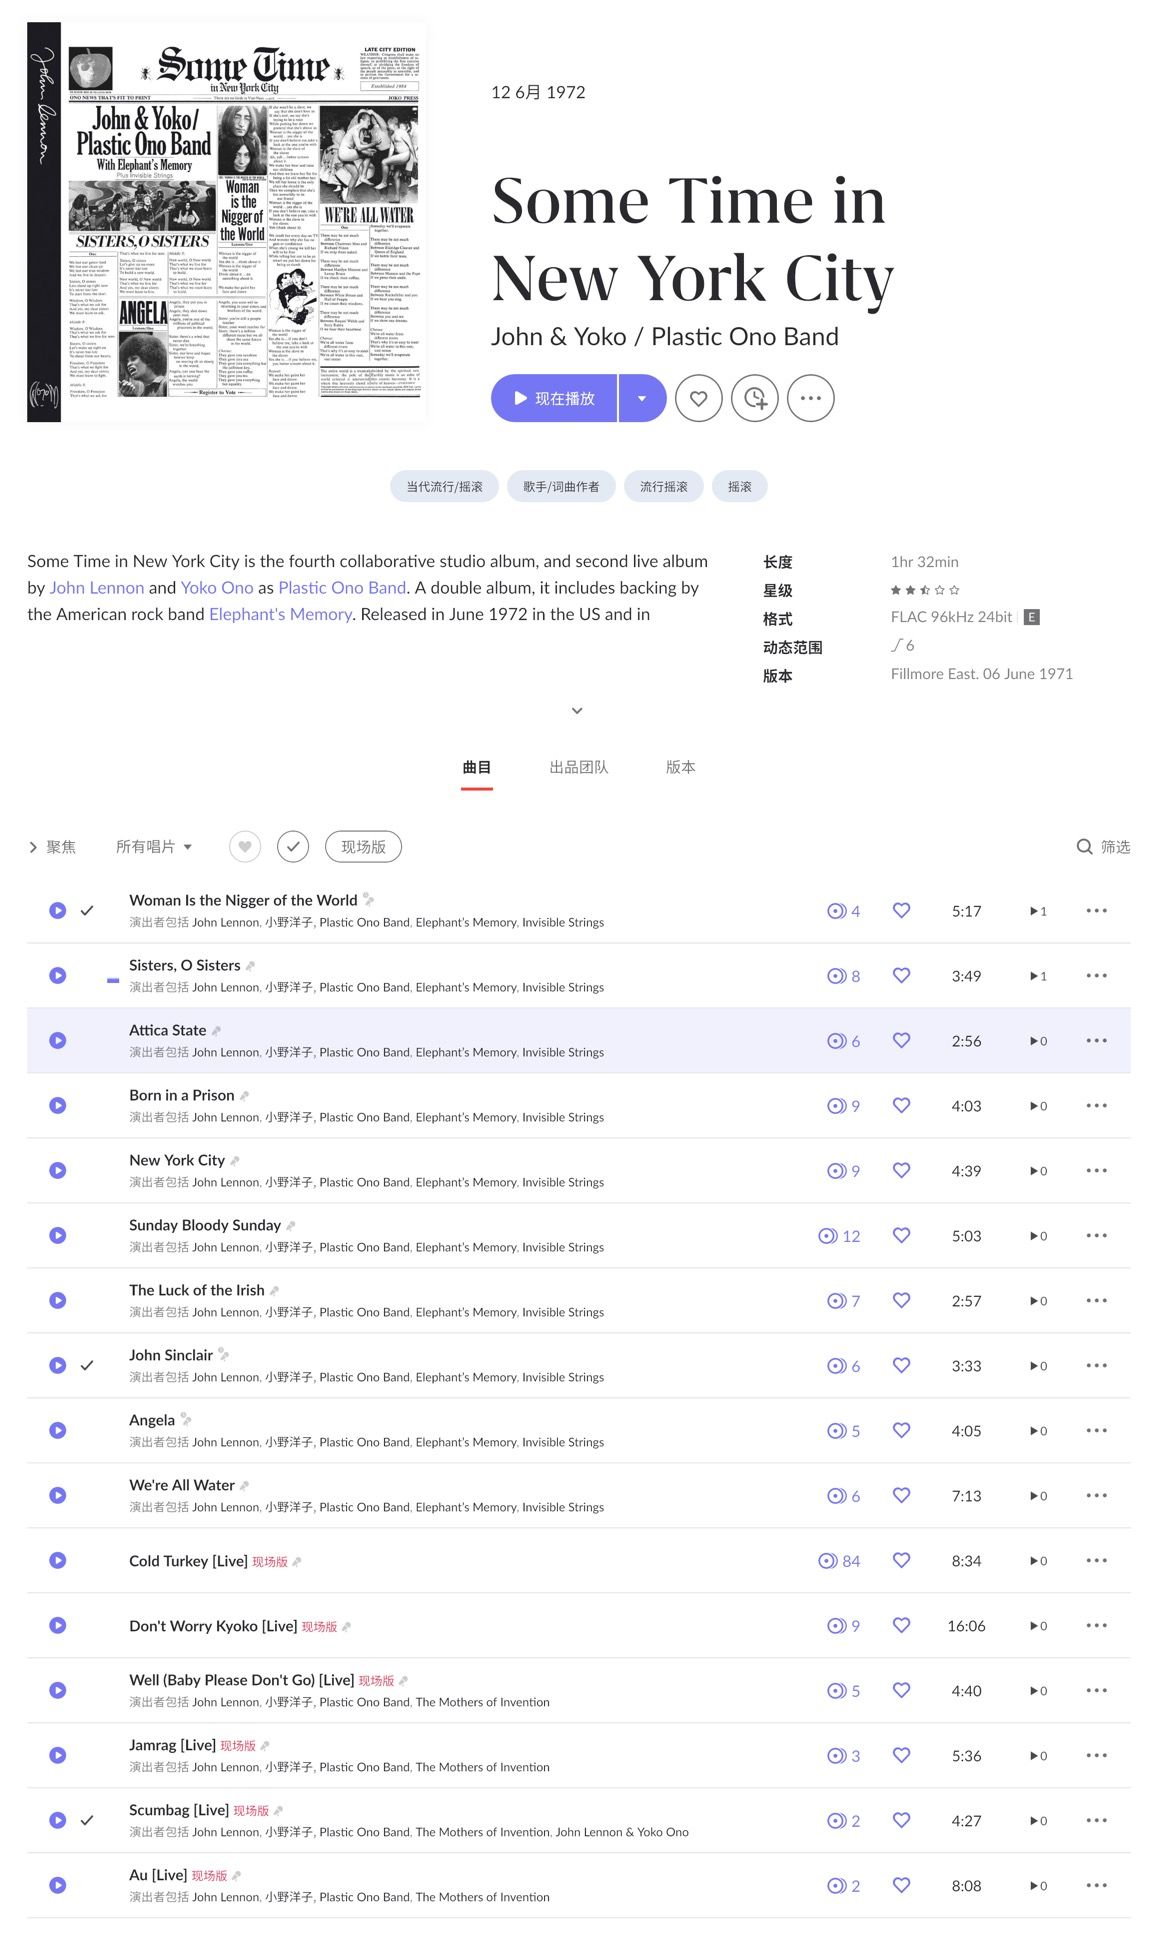Favorite Attica State with heart icon
The width and height of the screenshot is (1151, 1943).
coord(901,1041)
